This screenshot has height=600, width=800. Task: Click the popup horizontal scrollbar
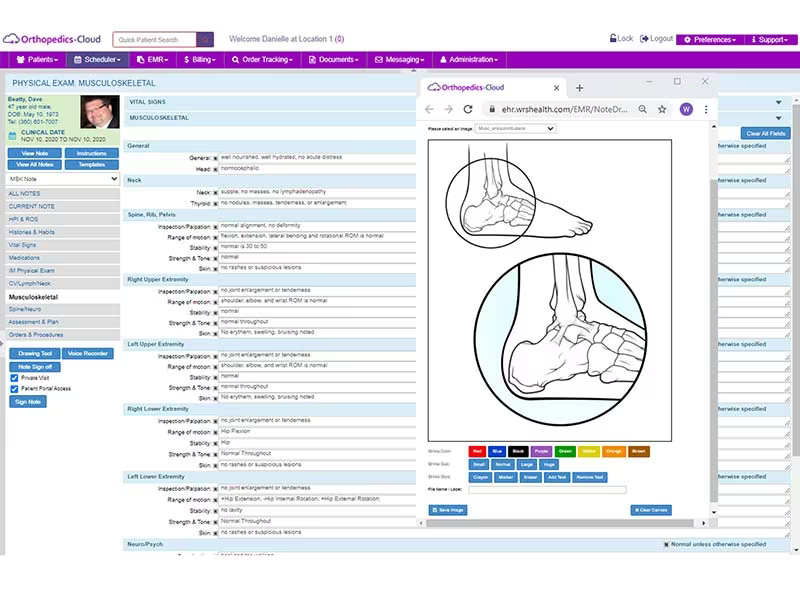click(x=560, y=523)
